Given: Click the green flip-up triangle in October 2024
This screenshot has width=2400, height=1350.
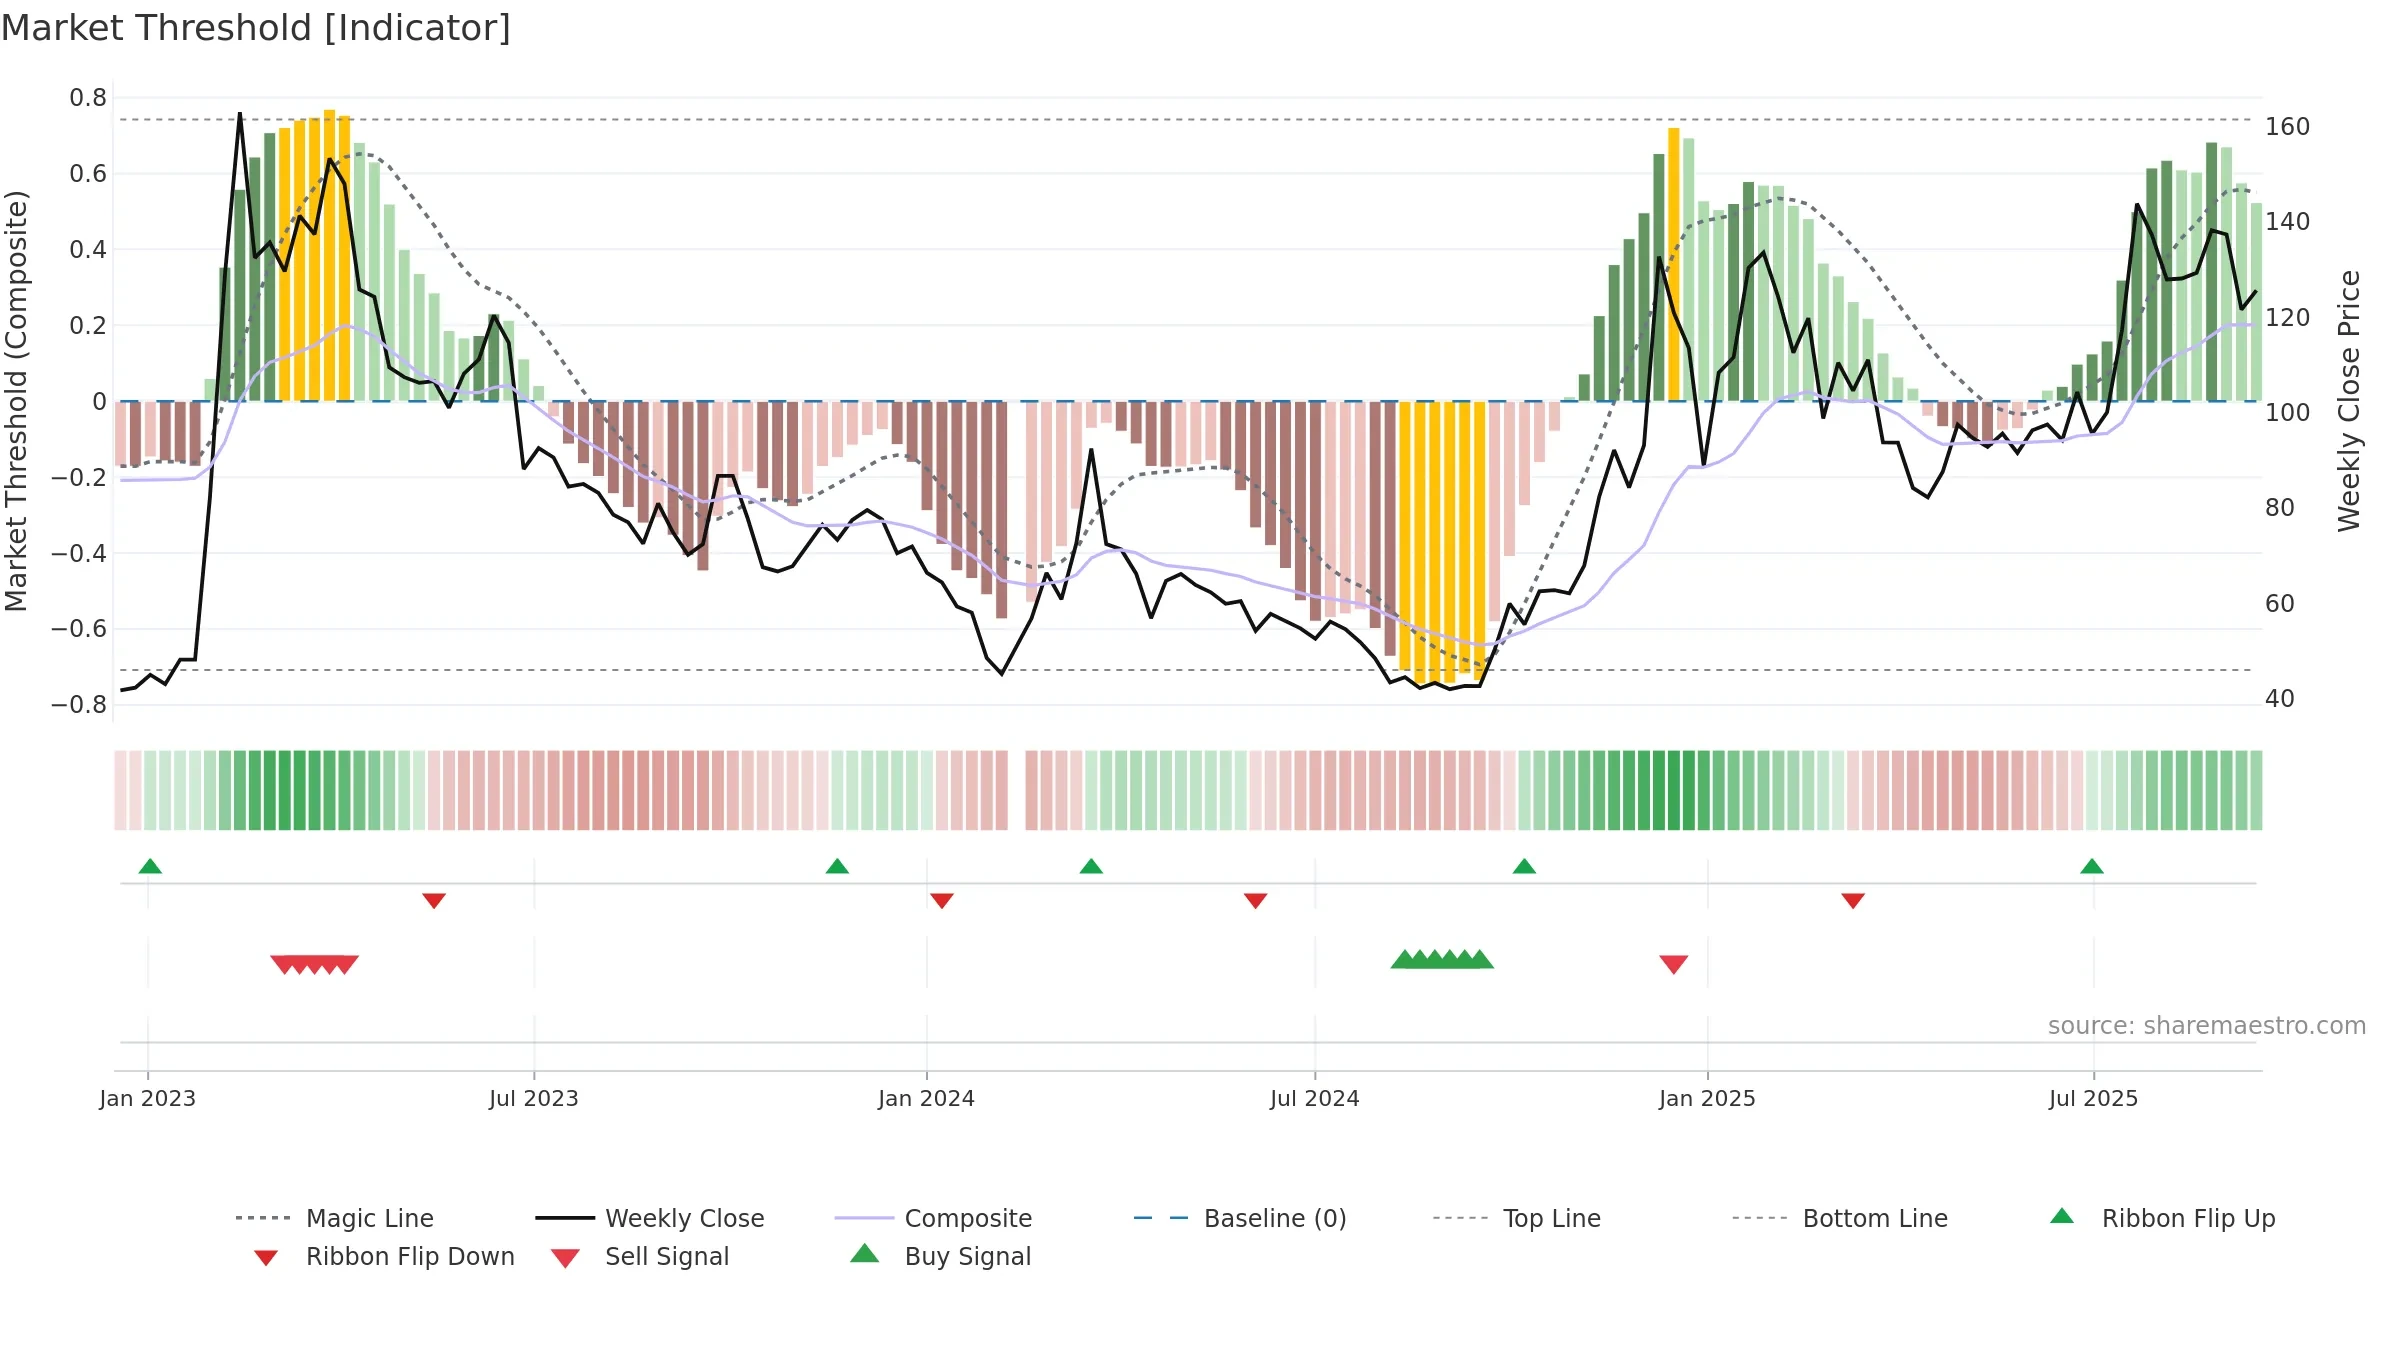Looking at the screenshot, I should pyautogui.click(x=1524, y=866).
